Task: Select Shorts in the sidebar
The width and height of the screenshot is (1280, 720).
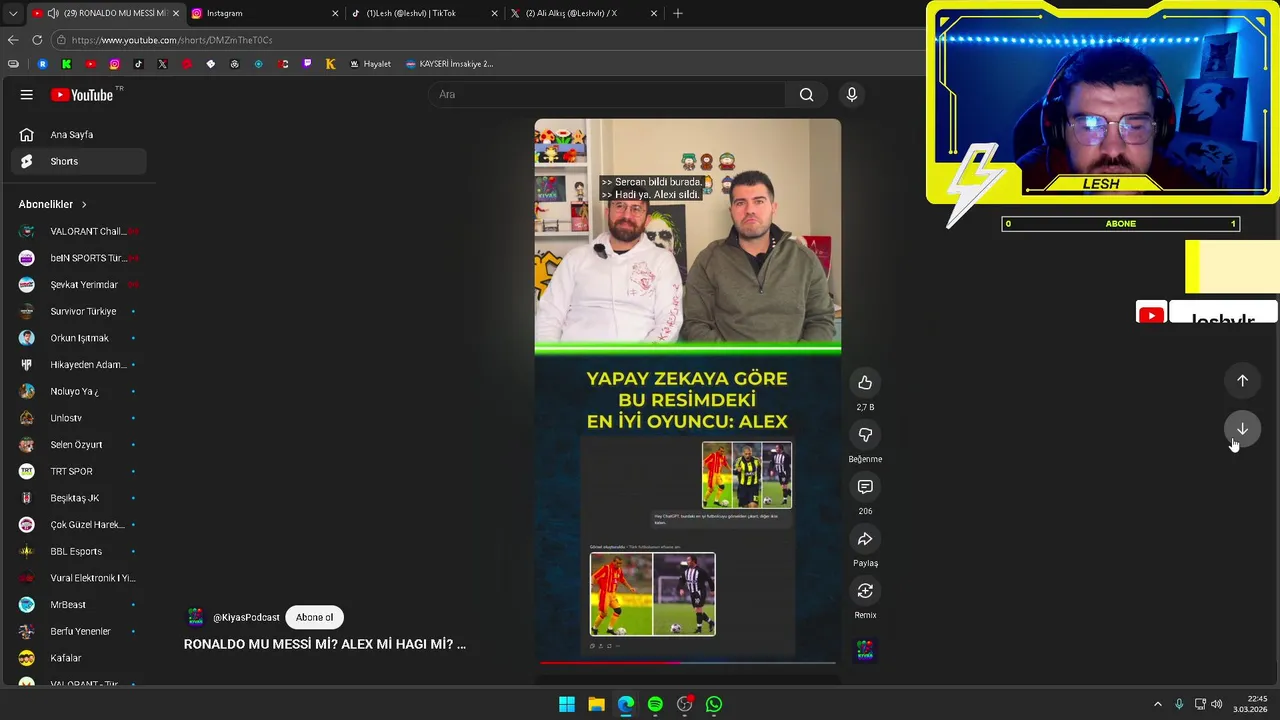Action: tap(78, 161)
